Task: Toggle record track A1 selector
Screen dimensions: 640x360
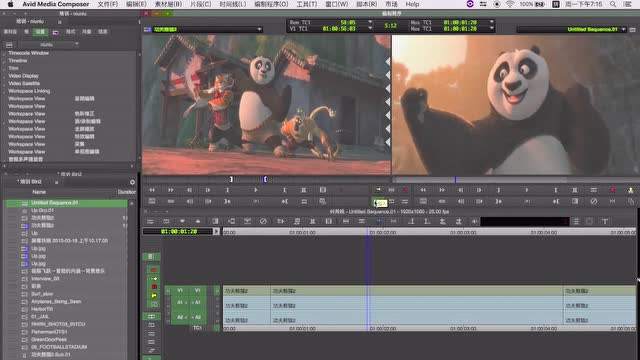Action: tap(198, 302)
